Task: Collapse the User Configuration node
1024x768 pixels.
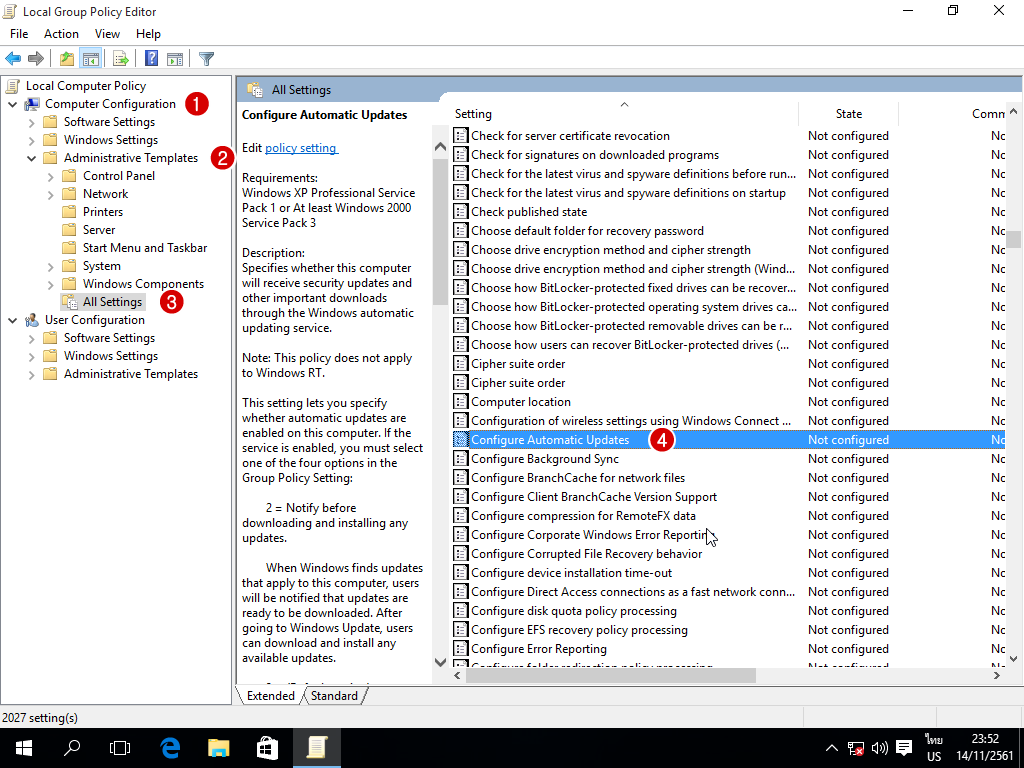Action: [x=12, y=320]
